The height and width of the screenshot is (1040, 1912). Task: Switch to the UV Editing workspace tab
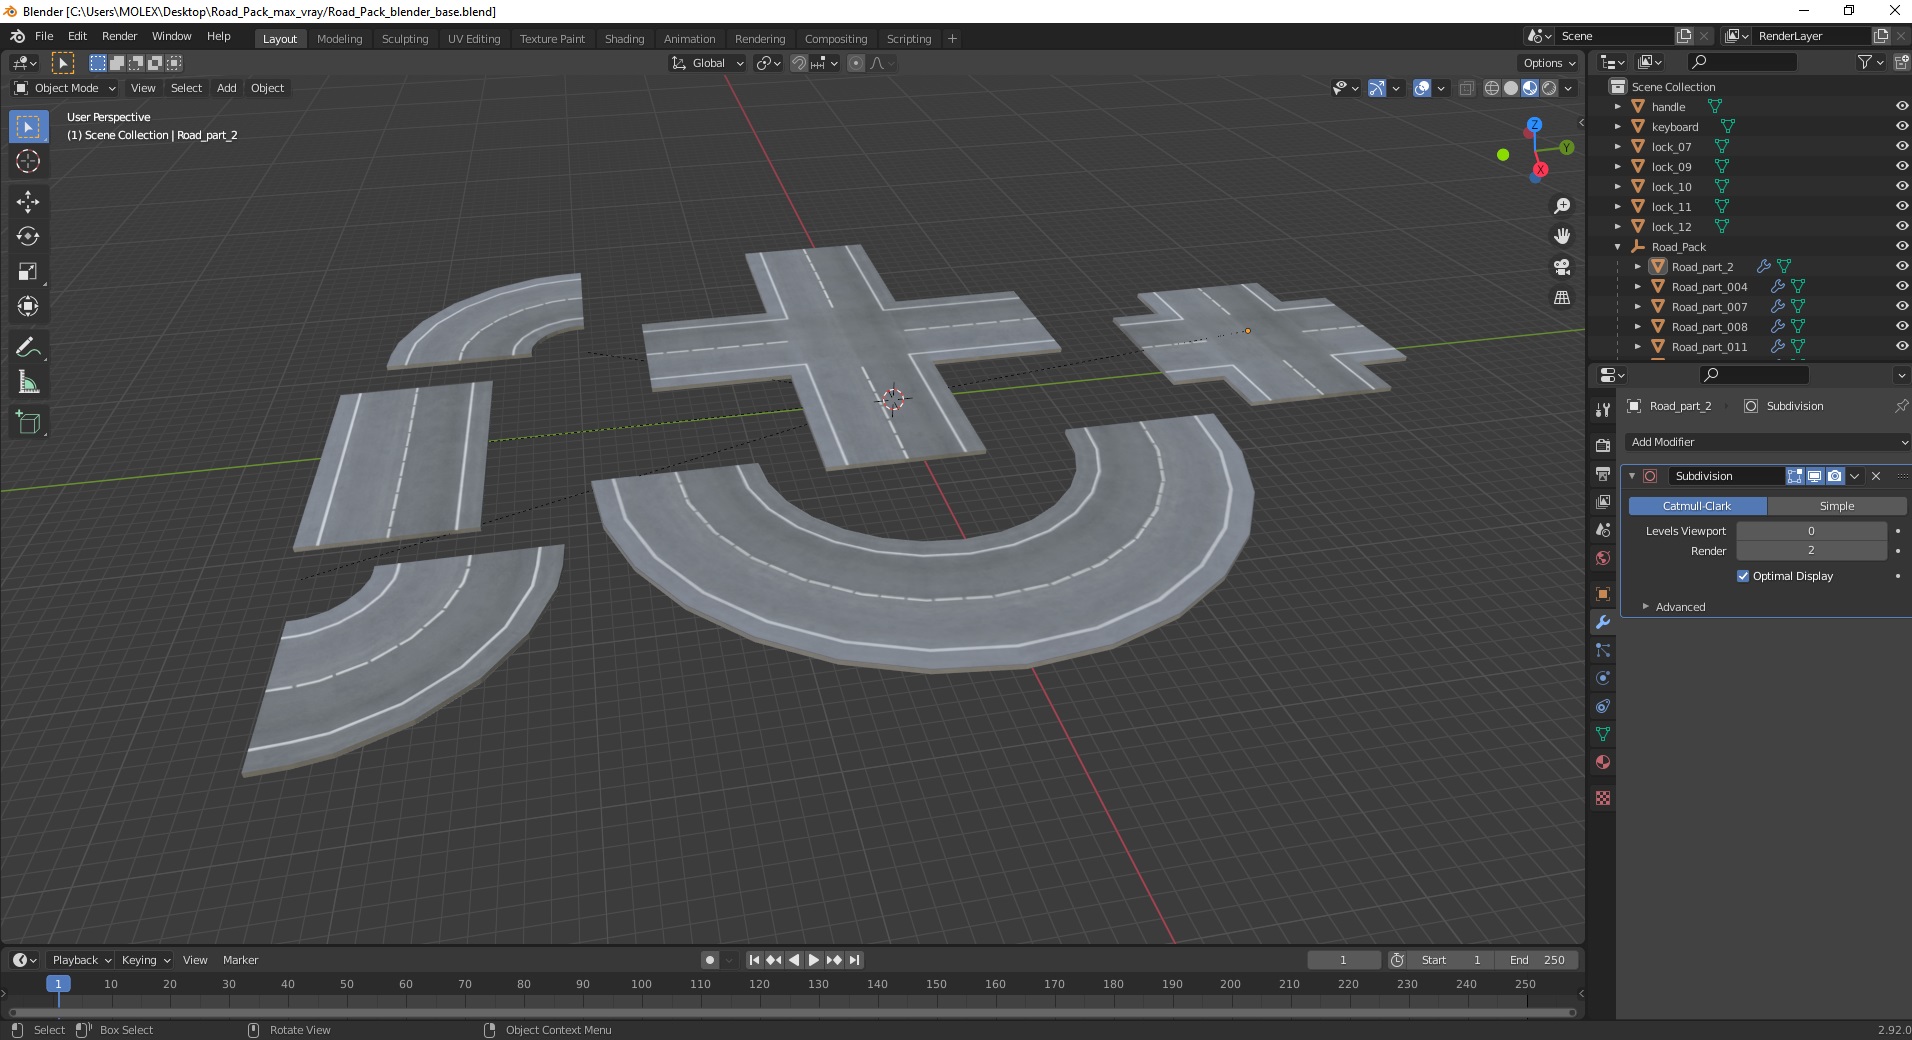(474, 39)
